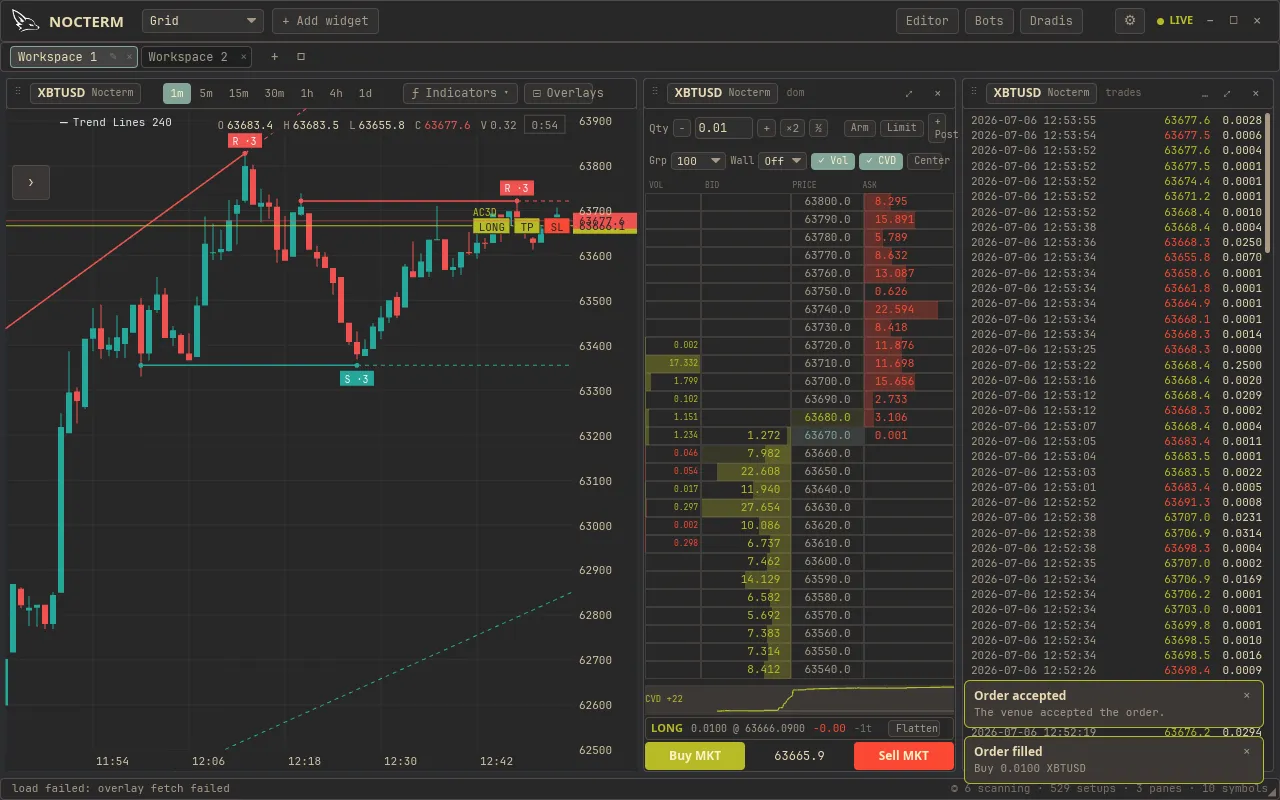Halve the quantity with the ½ button
The width and height of the screenshot is (1280, 800).
point(817,128)
